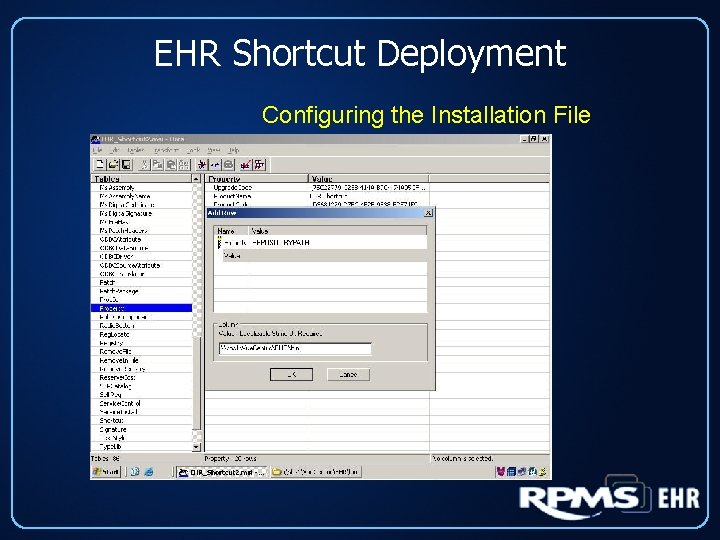Click the Start button on taskbar
This screenshot has width=720, height=540.
(x=107, y=472)
